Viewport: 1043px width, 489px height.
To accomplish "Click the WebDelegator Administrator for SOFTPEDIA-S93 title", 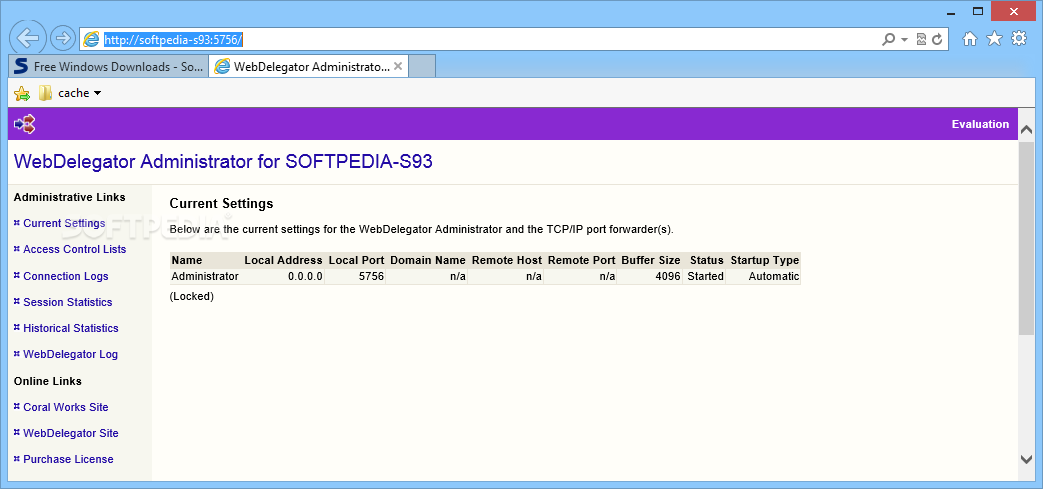I will pos(223,162).
